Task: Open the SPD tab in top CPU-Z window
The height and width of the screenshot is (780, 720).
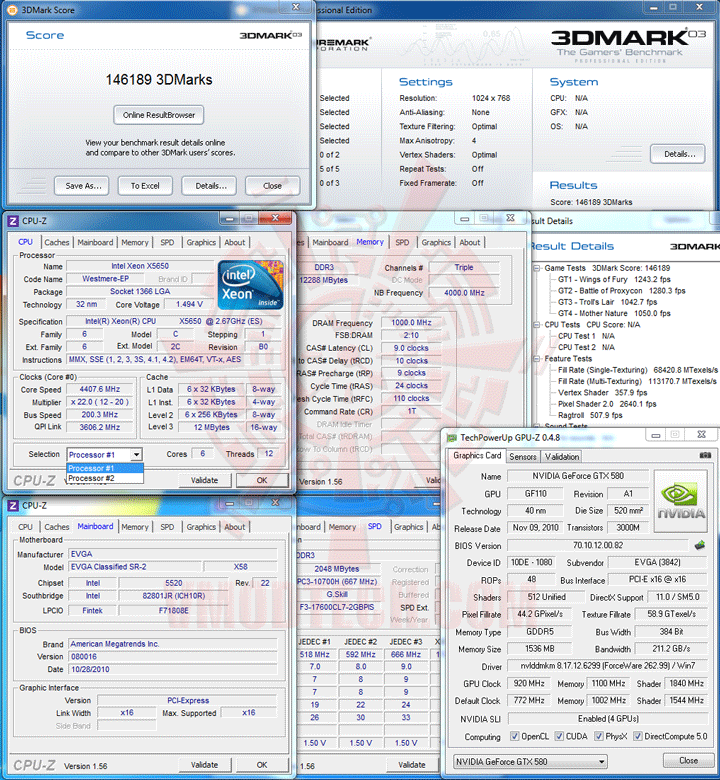Action: coord(167,242)
